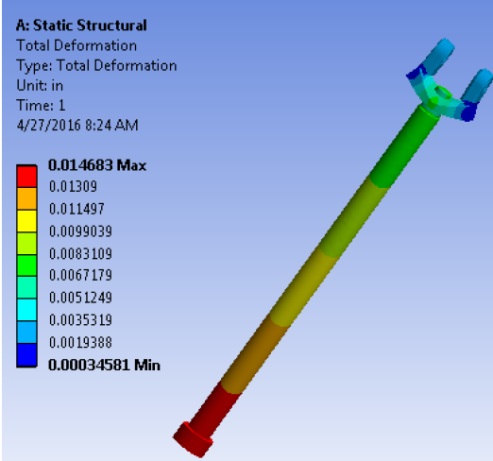The height and width of the screenshot is (461, 493).
Task: Click the 'Time: 1' label
Action: tap(41, 106)
